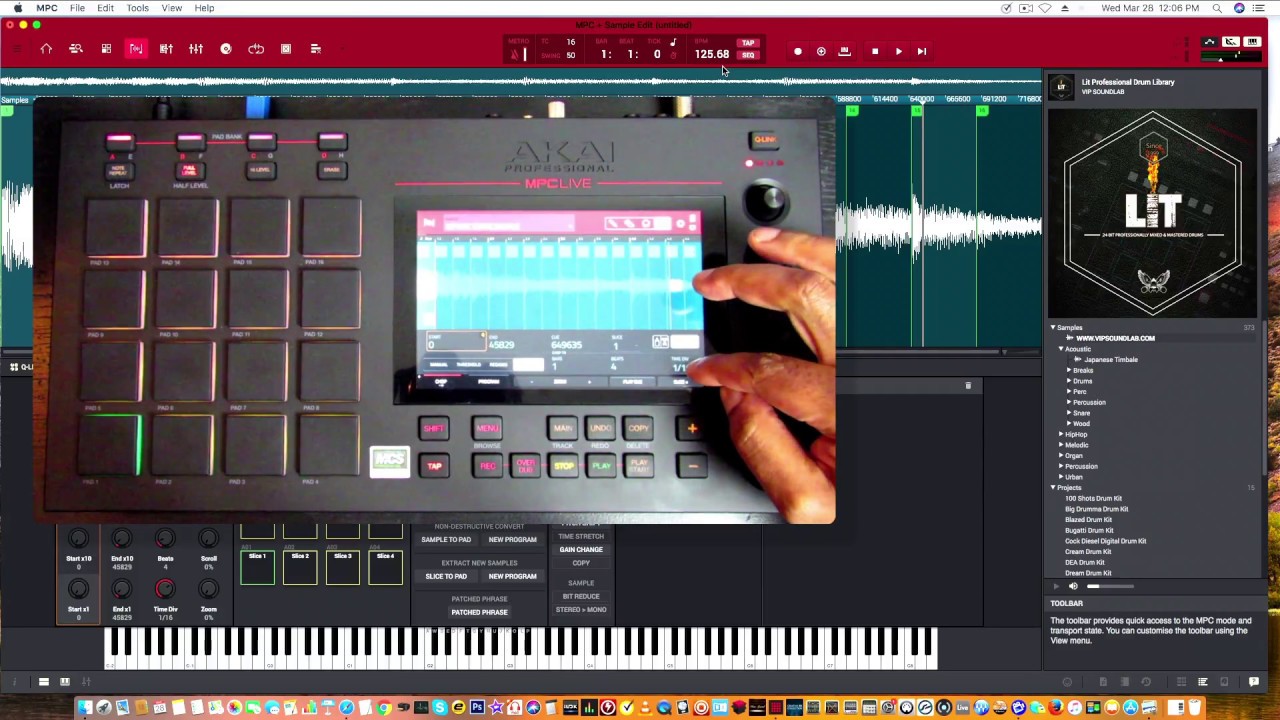
Task: Click the GAIN CHANGE button
Action: coord(581,550)
